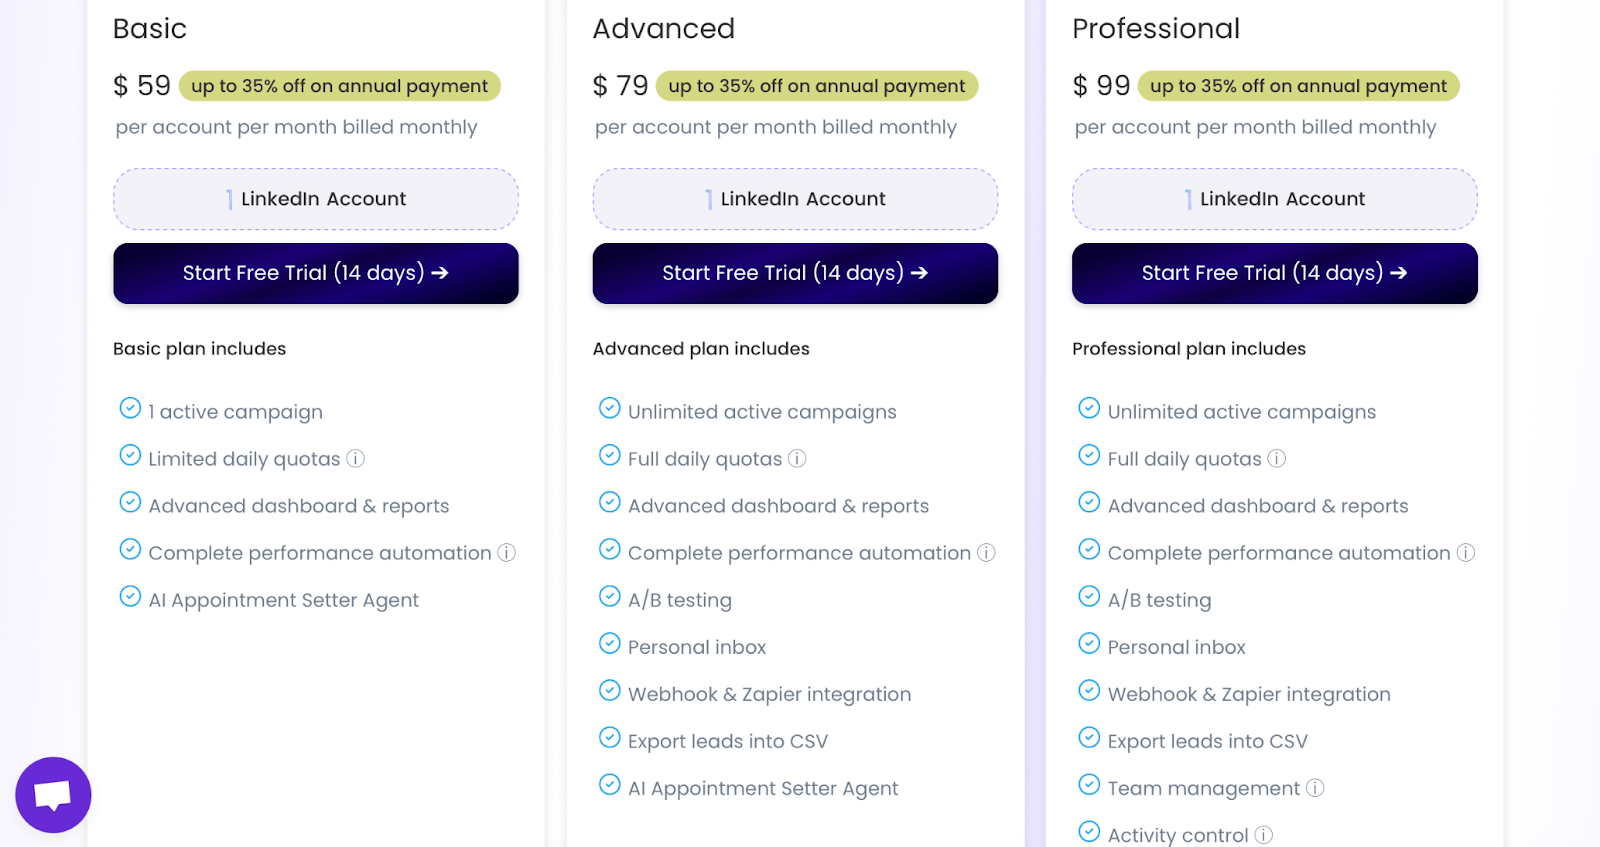Click the checkmark beside Personal inbox in Professional
The height and width of the screenshot is (847, 1600).
coord(1089,643)
